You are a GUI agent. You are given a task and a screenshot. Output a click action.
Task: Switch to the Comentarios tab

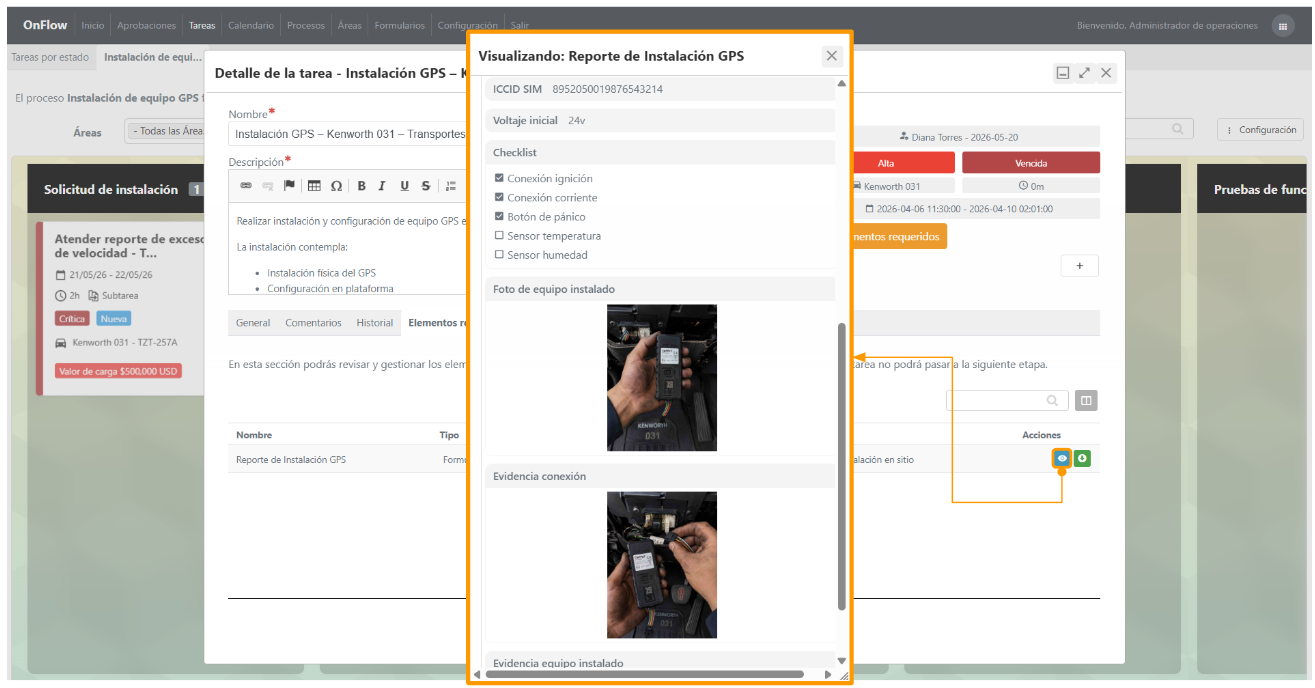[313, 323]
